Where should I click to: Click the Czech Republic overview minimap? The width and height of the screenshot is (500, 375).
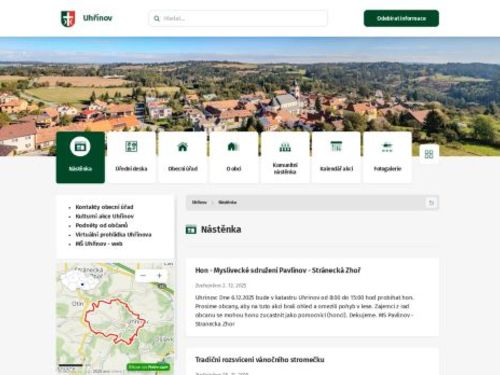(x=81, y=281)
